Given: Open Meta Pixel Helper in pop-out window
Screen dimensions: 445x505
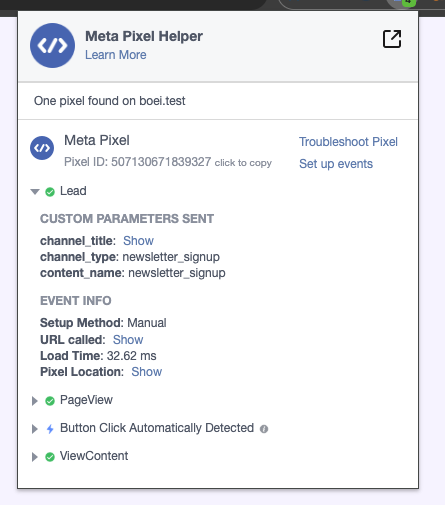Looking at the screenshot, I should tap(392, 39).
